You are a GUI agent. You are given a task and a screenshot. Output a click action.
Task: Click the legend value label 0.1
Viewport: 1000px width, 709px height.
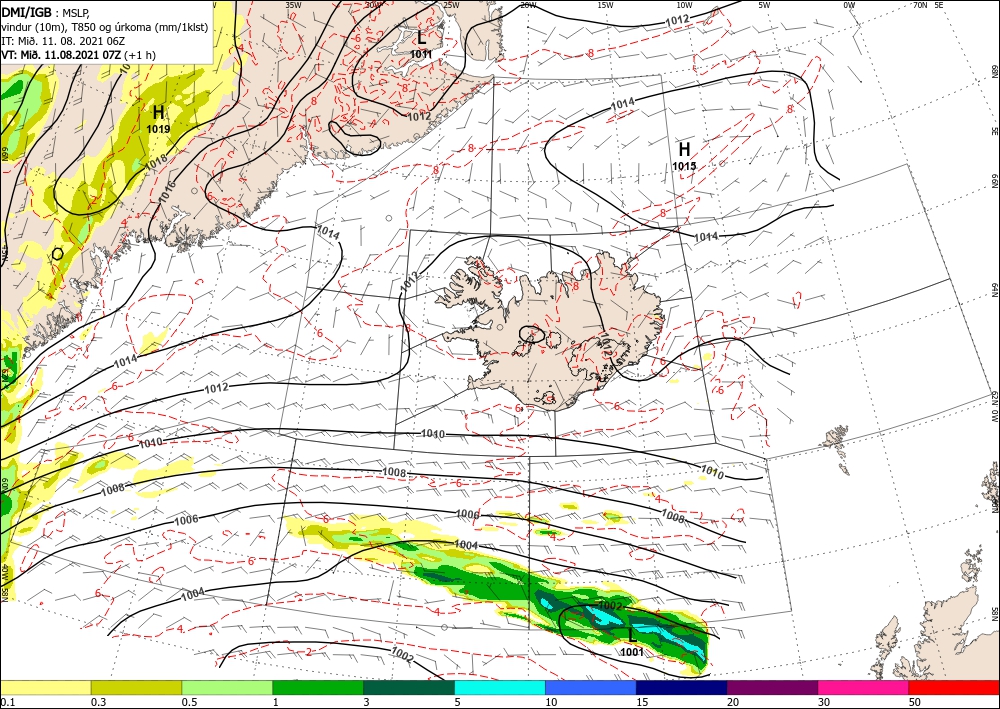click(x=6, y=702)
